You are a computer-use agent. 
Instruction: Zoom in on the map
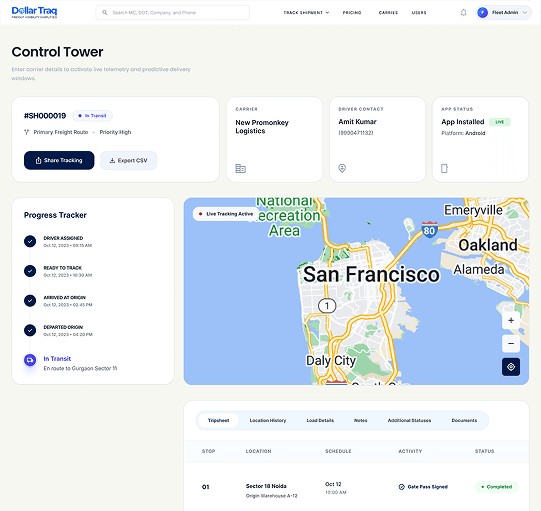511,320
